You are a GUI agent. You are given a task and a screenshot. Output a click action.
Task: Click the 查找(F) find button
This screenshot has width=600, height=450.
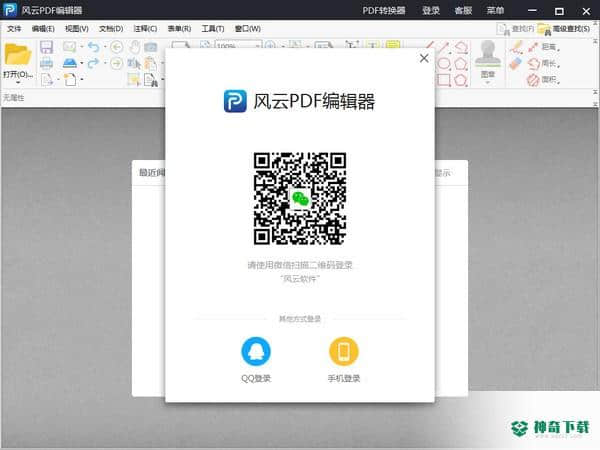pos(515,29)
